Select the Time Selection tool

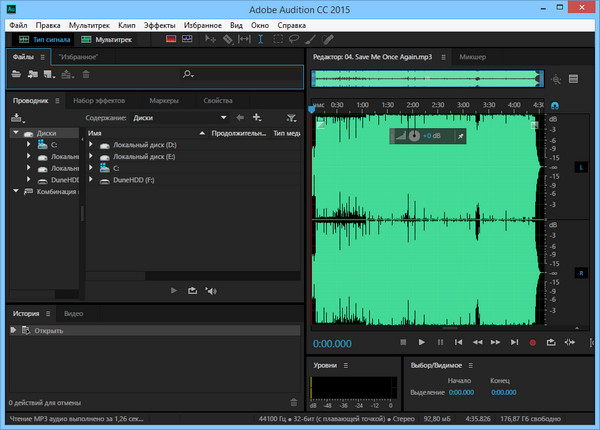coord(260,39)
